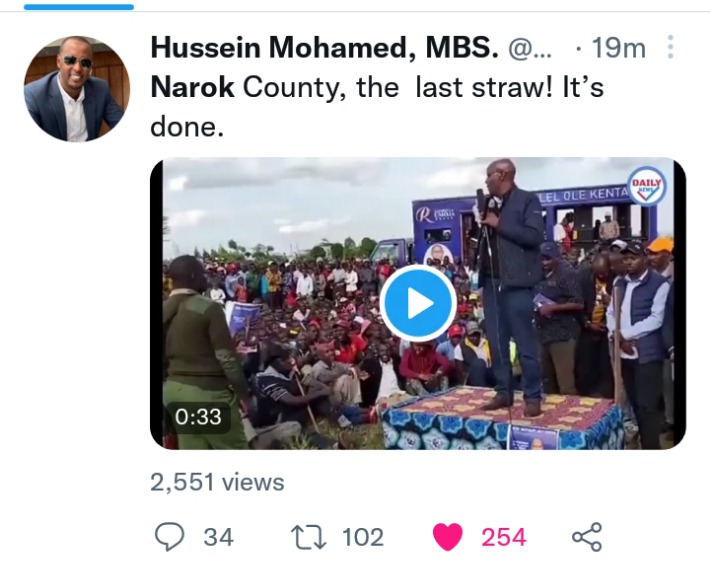View the 2,551 views count
Screen dimensions: 710x564
point(217,482)
